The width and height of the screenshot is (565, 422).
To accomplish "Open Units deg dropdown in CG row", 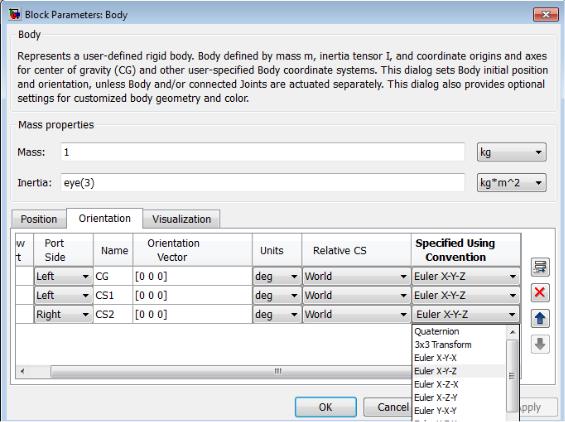I will (x=277, y=276).
